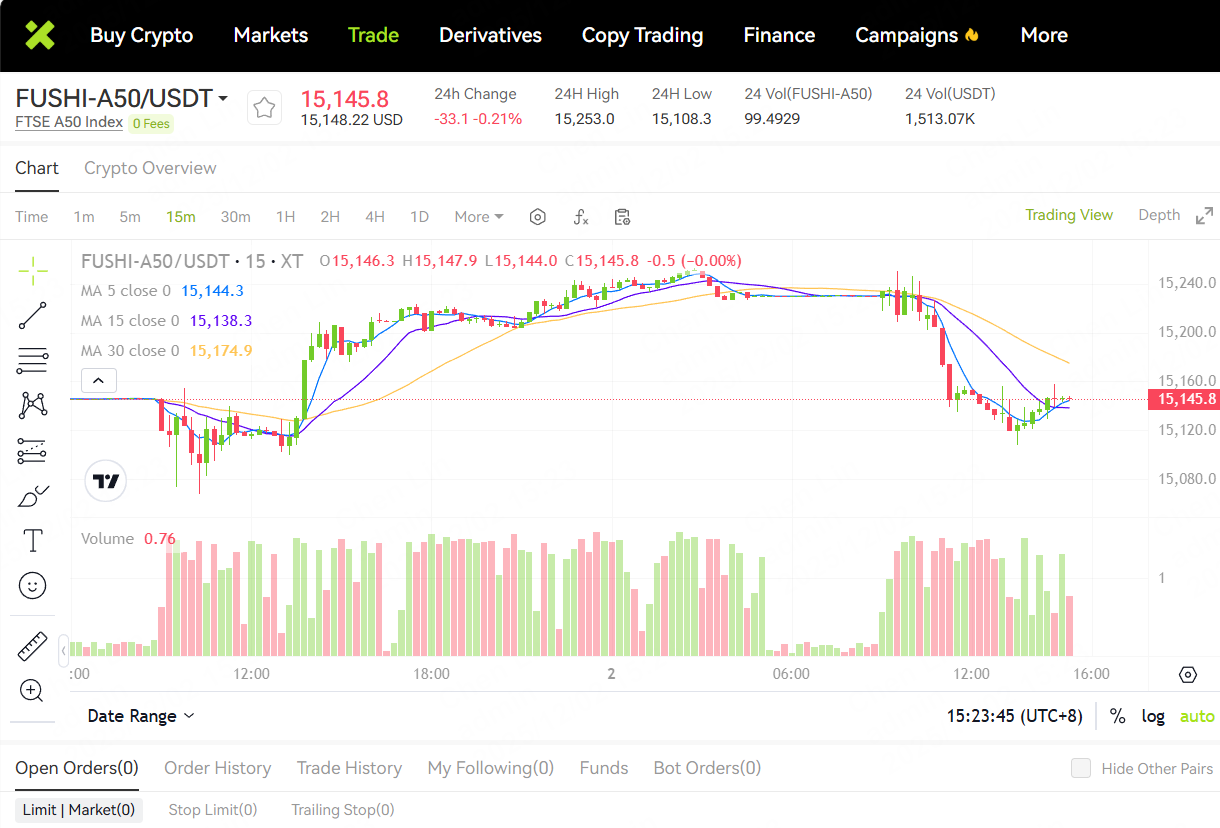Viewport: 1220px width, 828px height.
Task: Select the ruler measure tool
Action: (33, 646)
